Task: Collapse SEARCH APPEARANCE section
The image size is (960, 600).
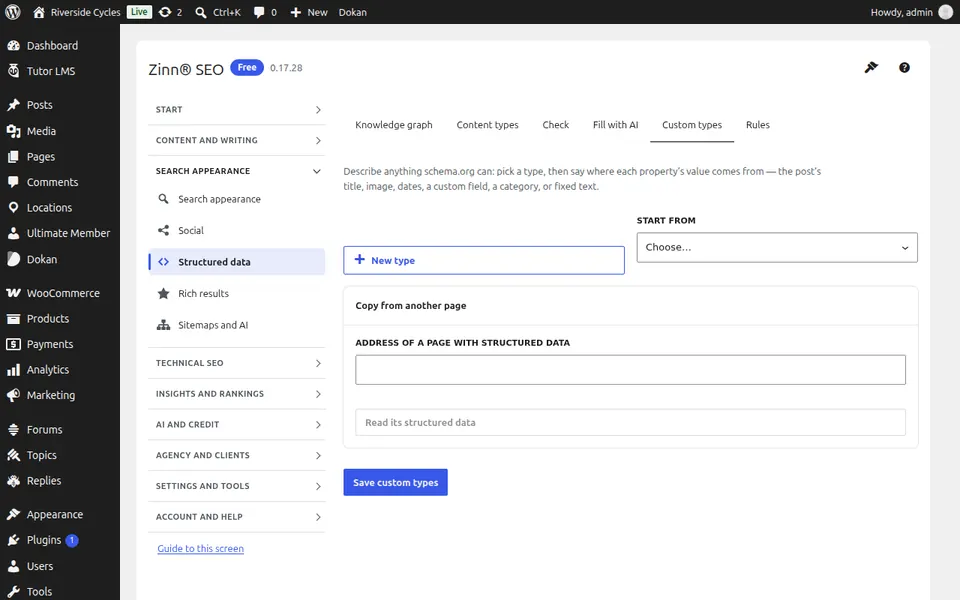Action: 237,171
